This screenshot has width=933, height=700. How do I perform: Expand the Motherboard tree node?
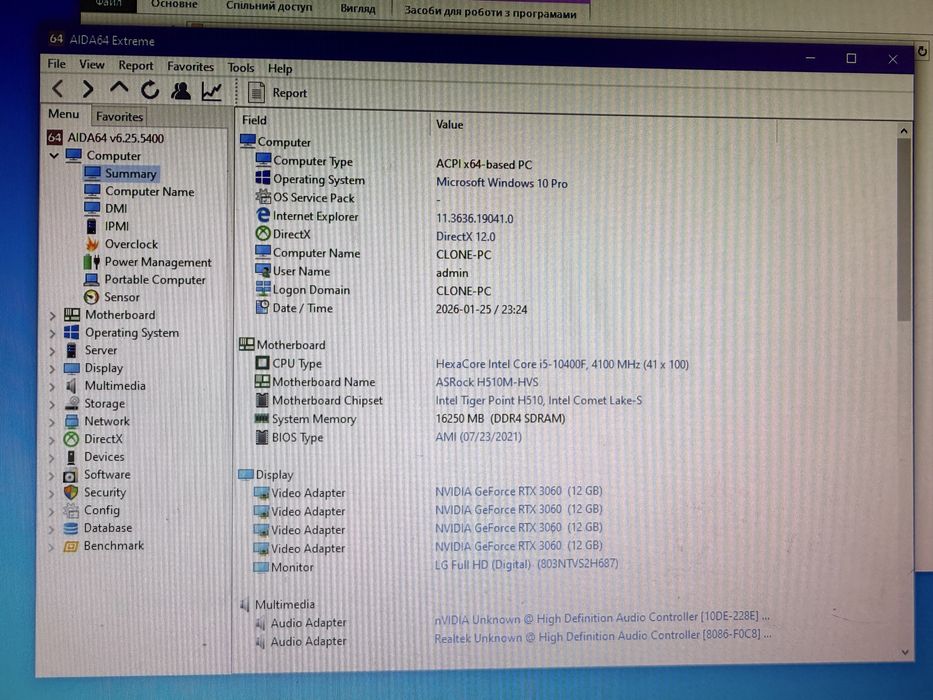52,315
